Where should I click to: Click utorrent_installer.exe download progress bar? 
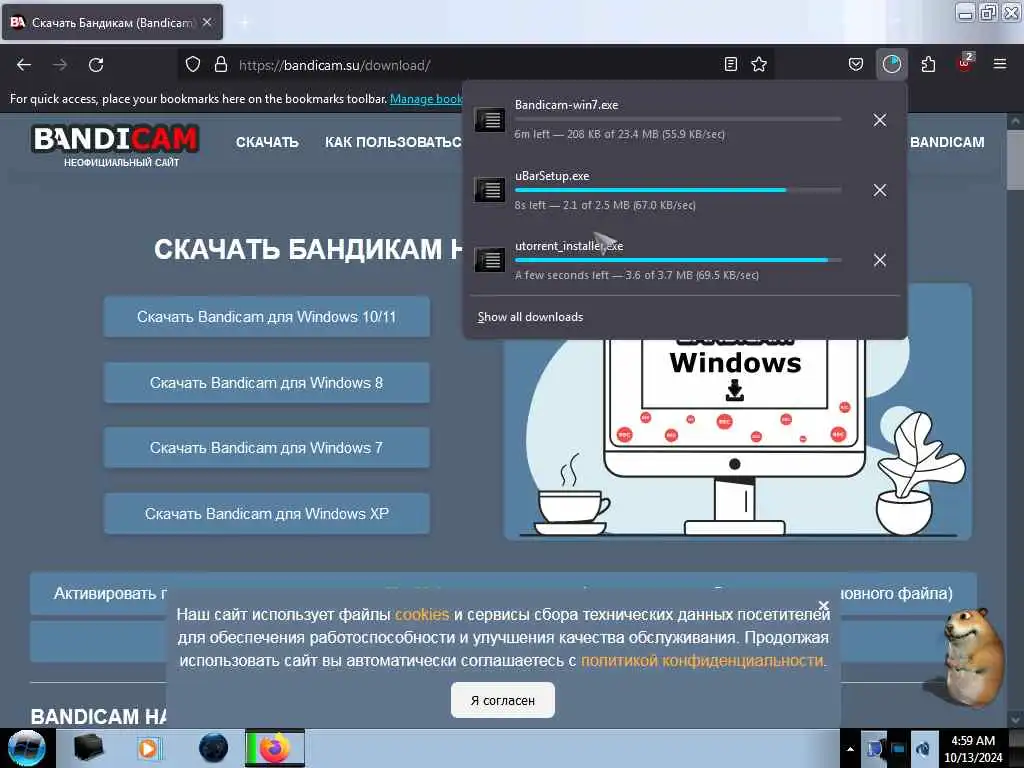(x=678, y=260)
